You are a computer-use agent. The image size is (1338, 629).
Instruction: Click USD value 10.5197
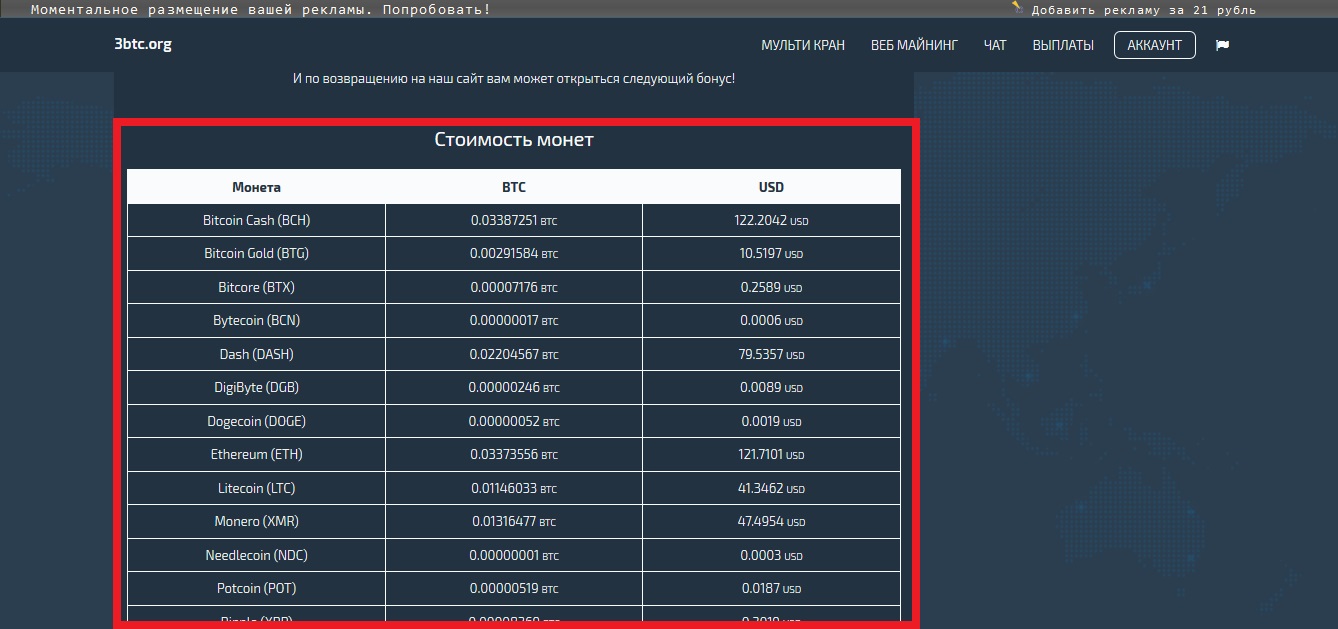771,254
